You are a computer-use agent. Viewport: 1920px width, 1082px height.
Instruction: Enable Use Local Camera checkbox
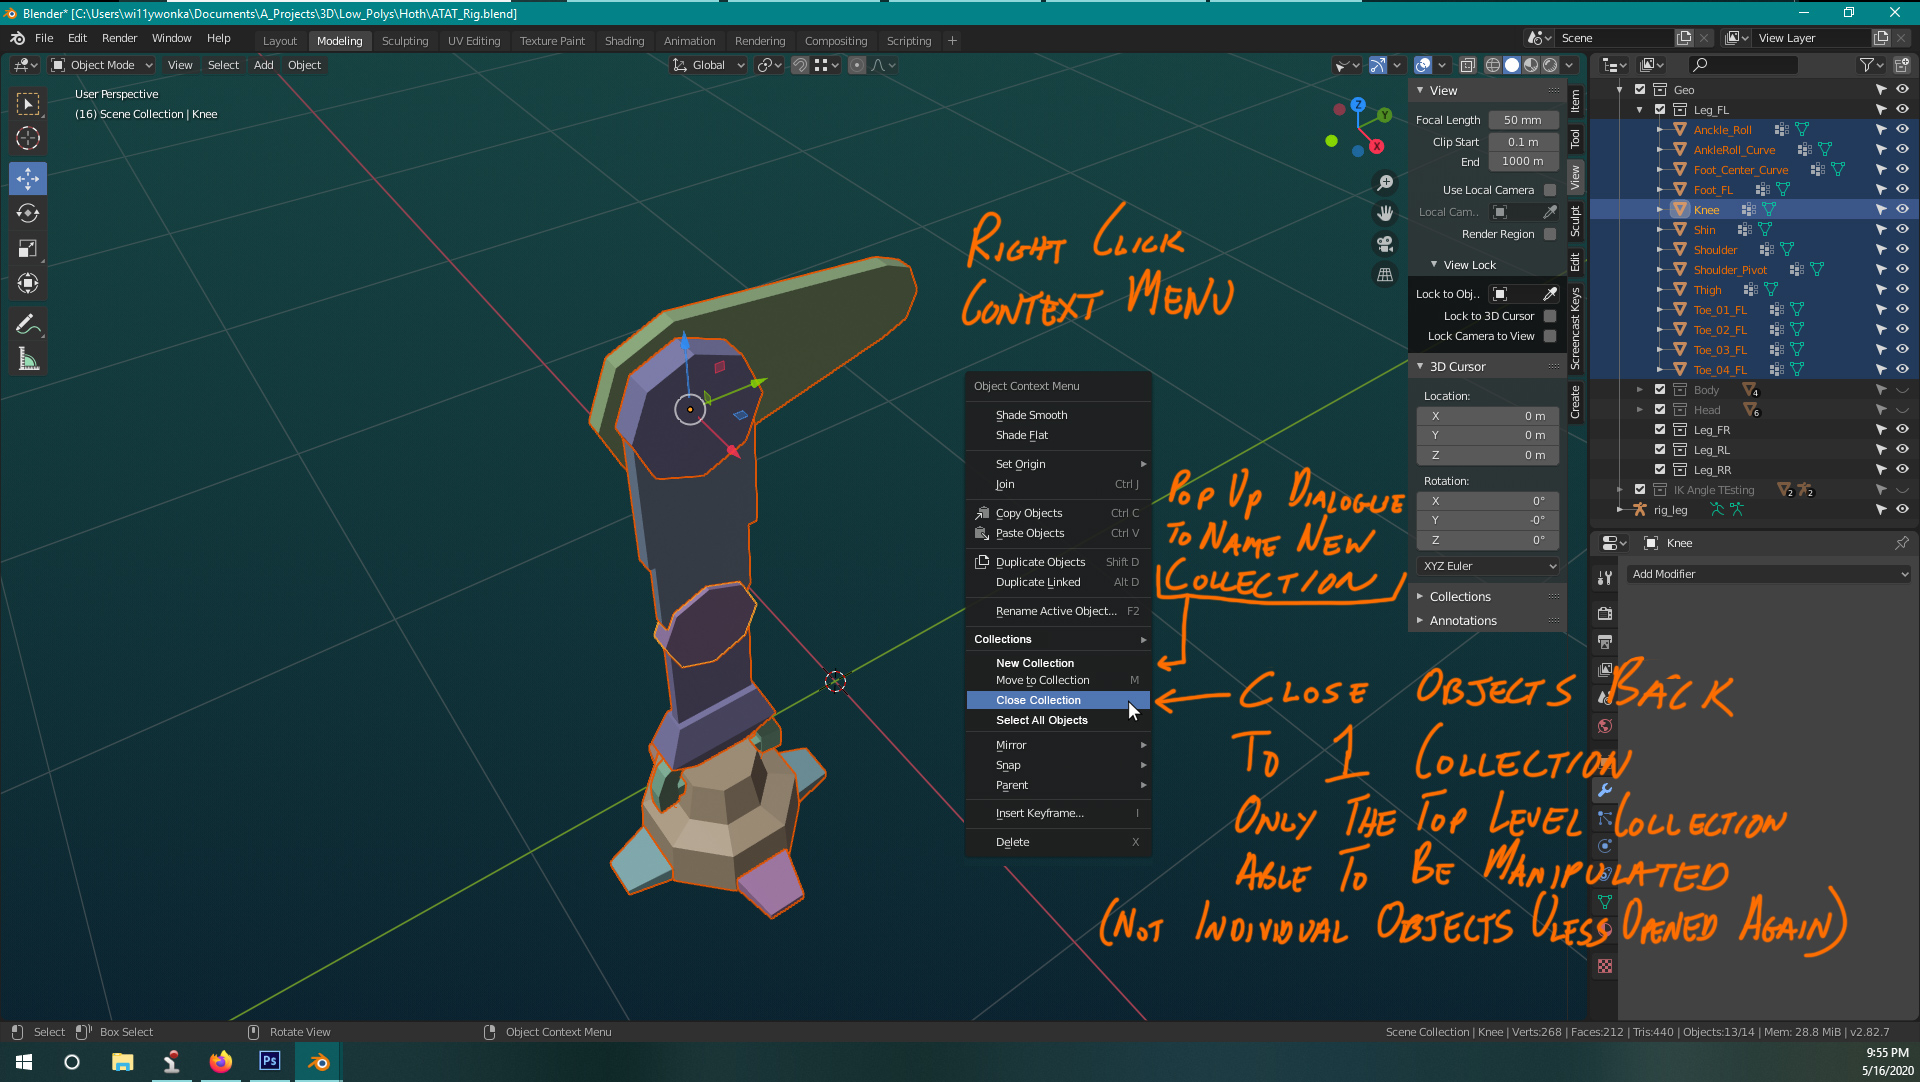(1550, 190)
